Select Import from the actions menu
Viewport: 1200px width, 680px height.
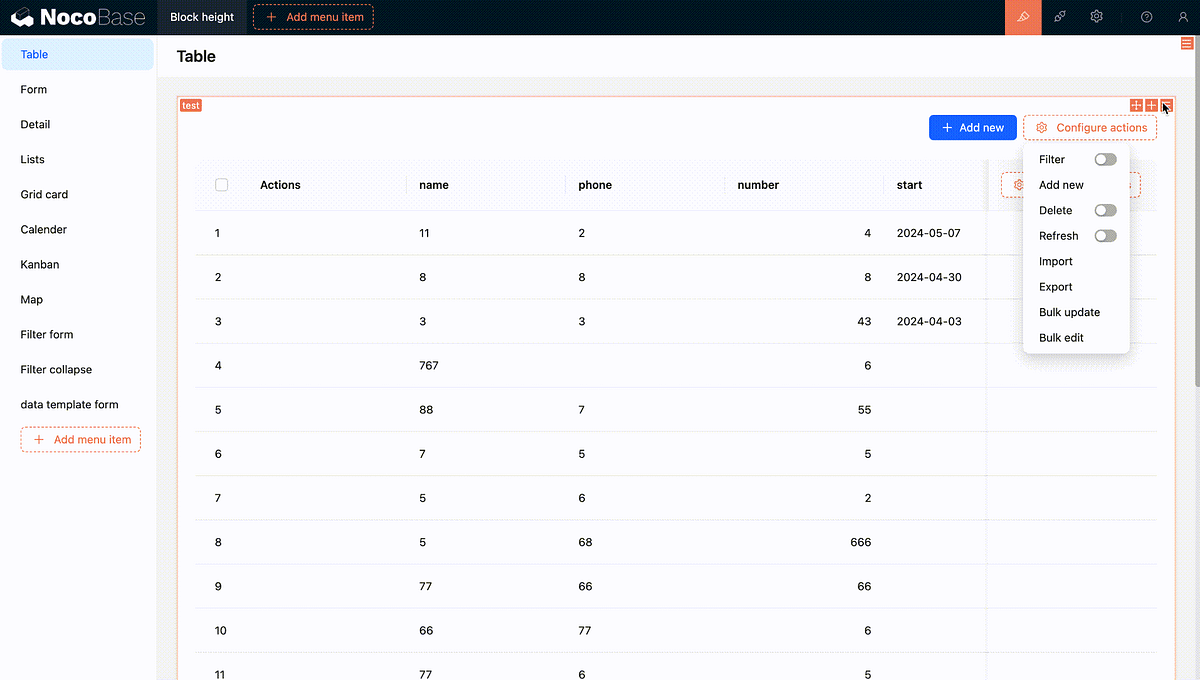(x=1055, y=261)
